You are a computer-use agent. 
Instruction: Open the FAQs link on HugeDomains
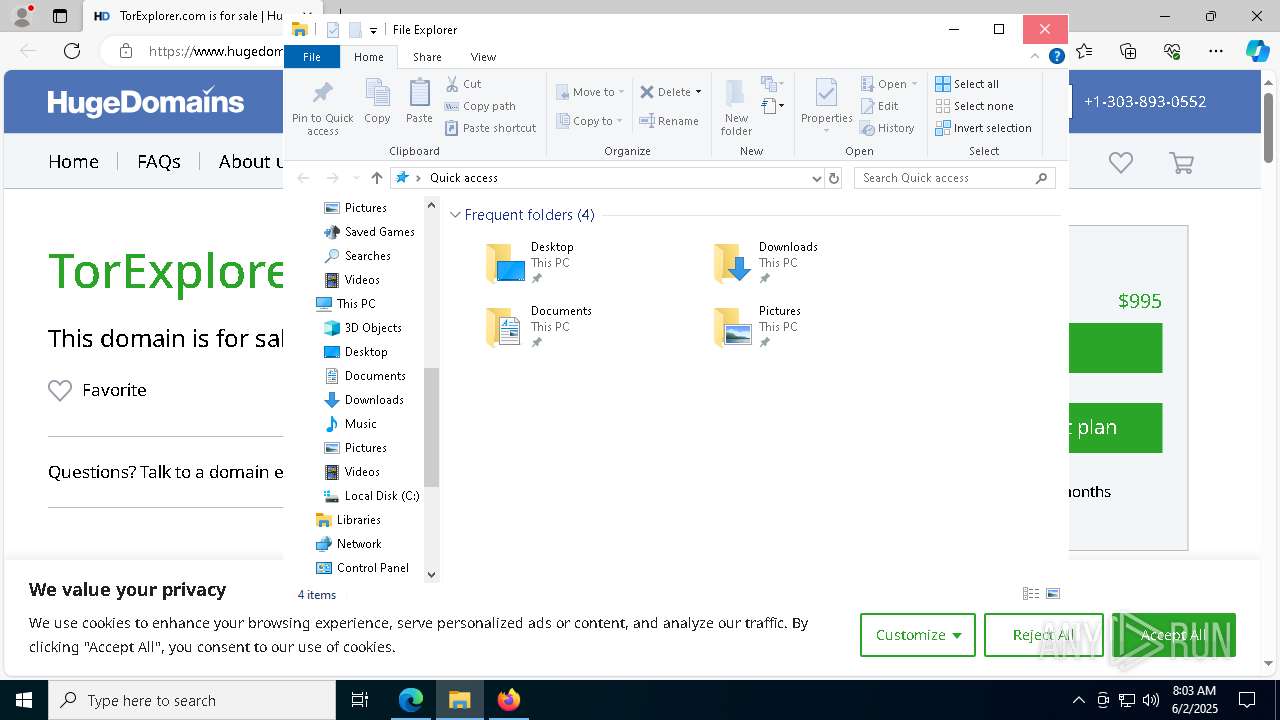point(159,161)
